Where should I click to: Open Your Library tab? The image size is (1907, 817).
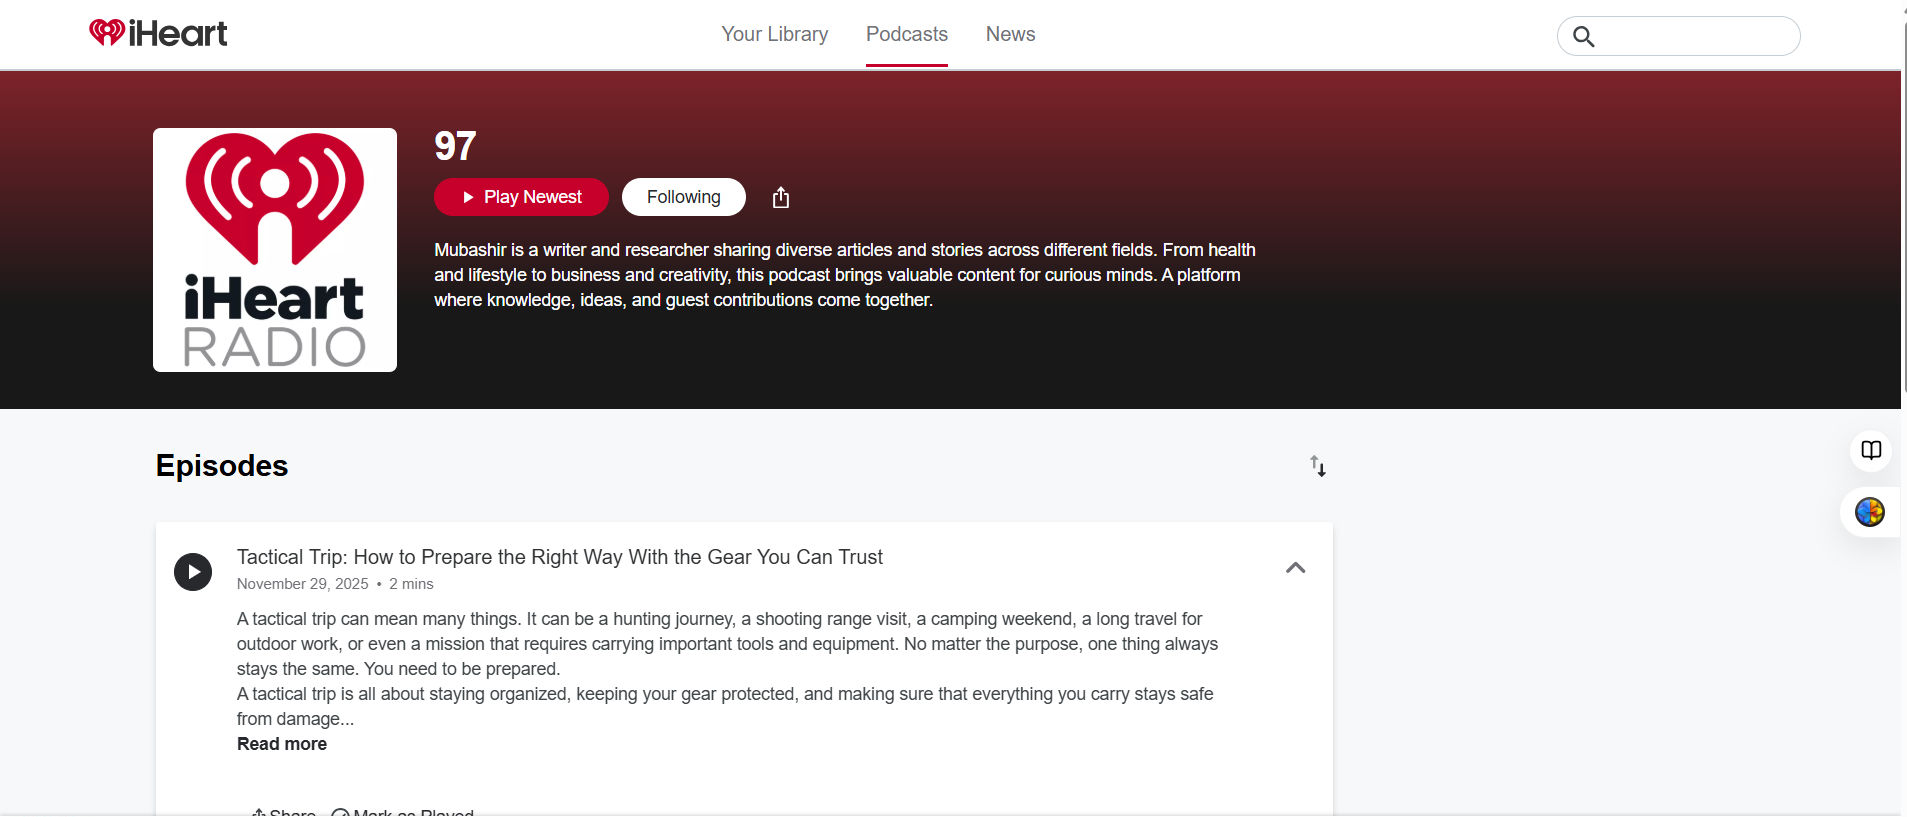click(775, 34)
